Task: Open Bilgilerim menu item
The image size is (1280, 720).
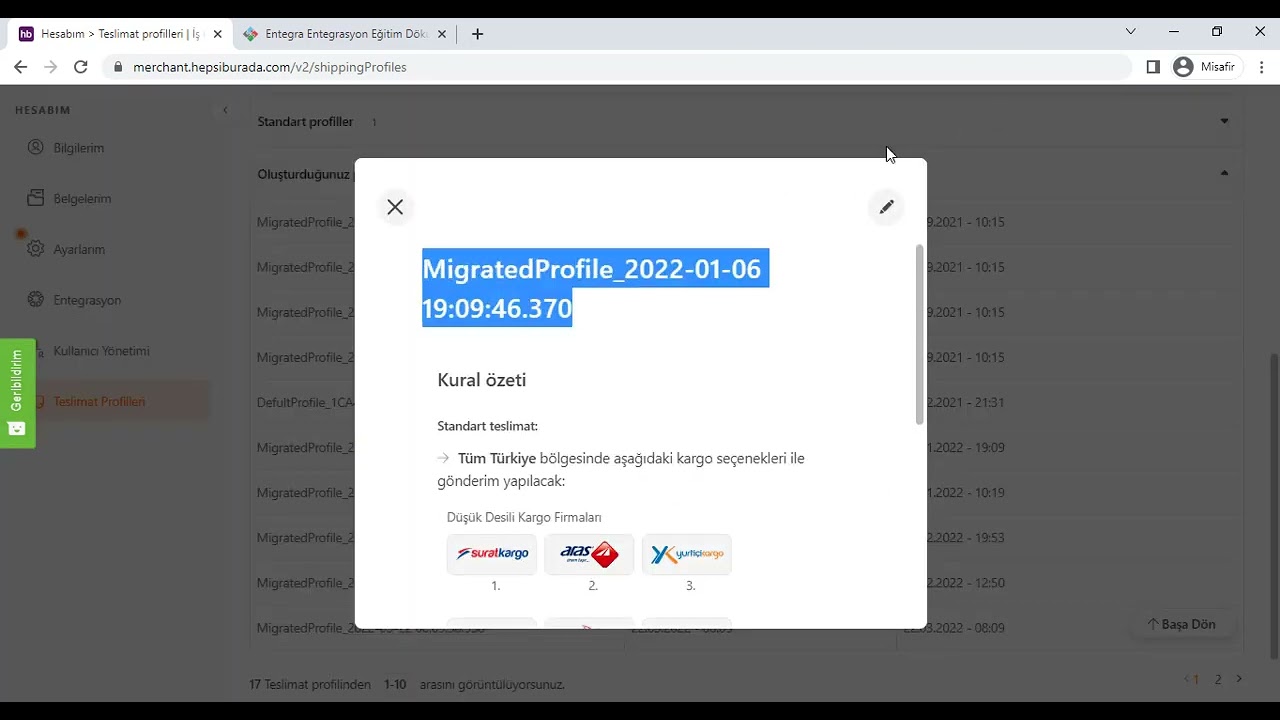Action: coord(79,148)
